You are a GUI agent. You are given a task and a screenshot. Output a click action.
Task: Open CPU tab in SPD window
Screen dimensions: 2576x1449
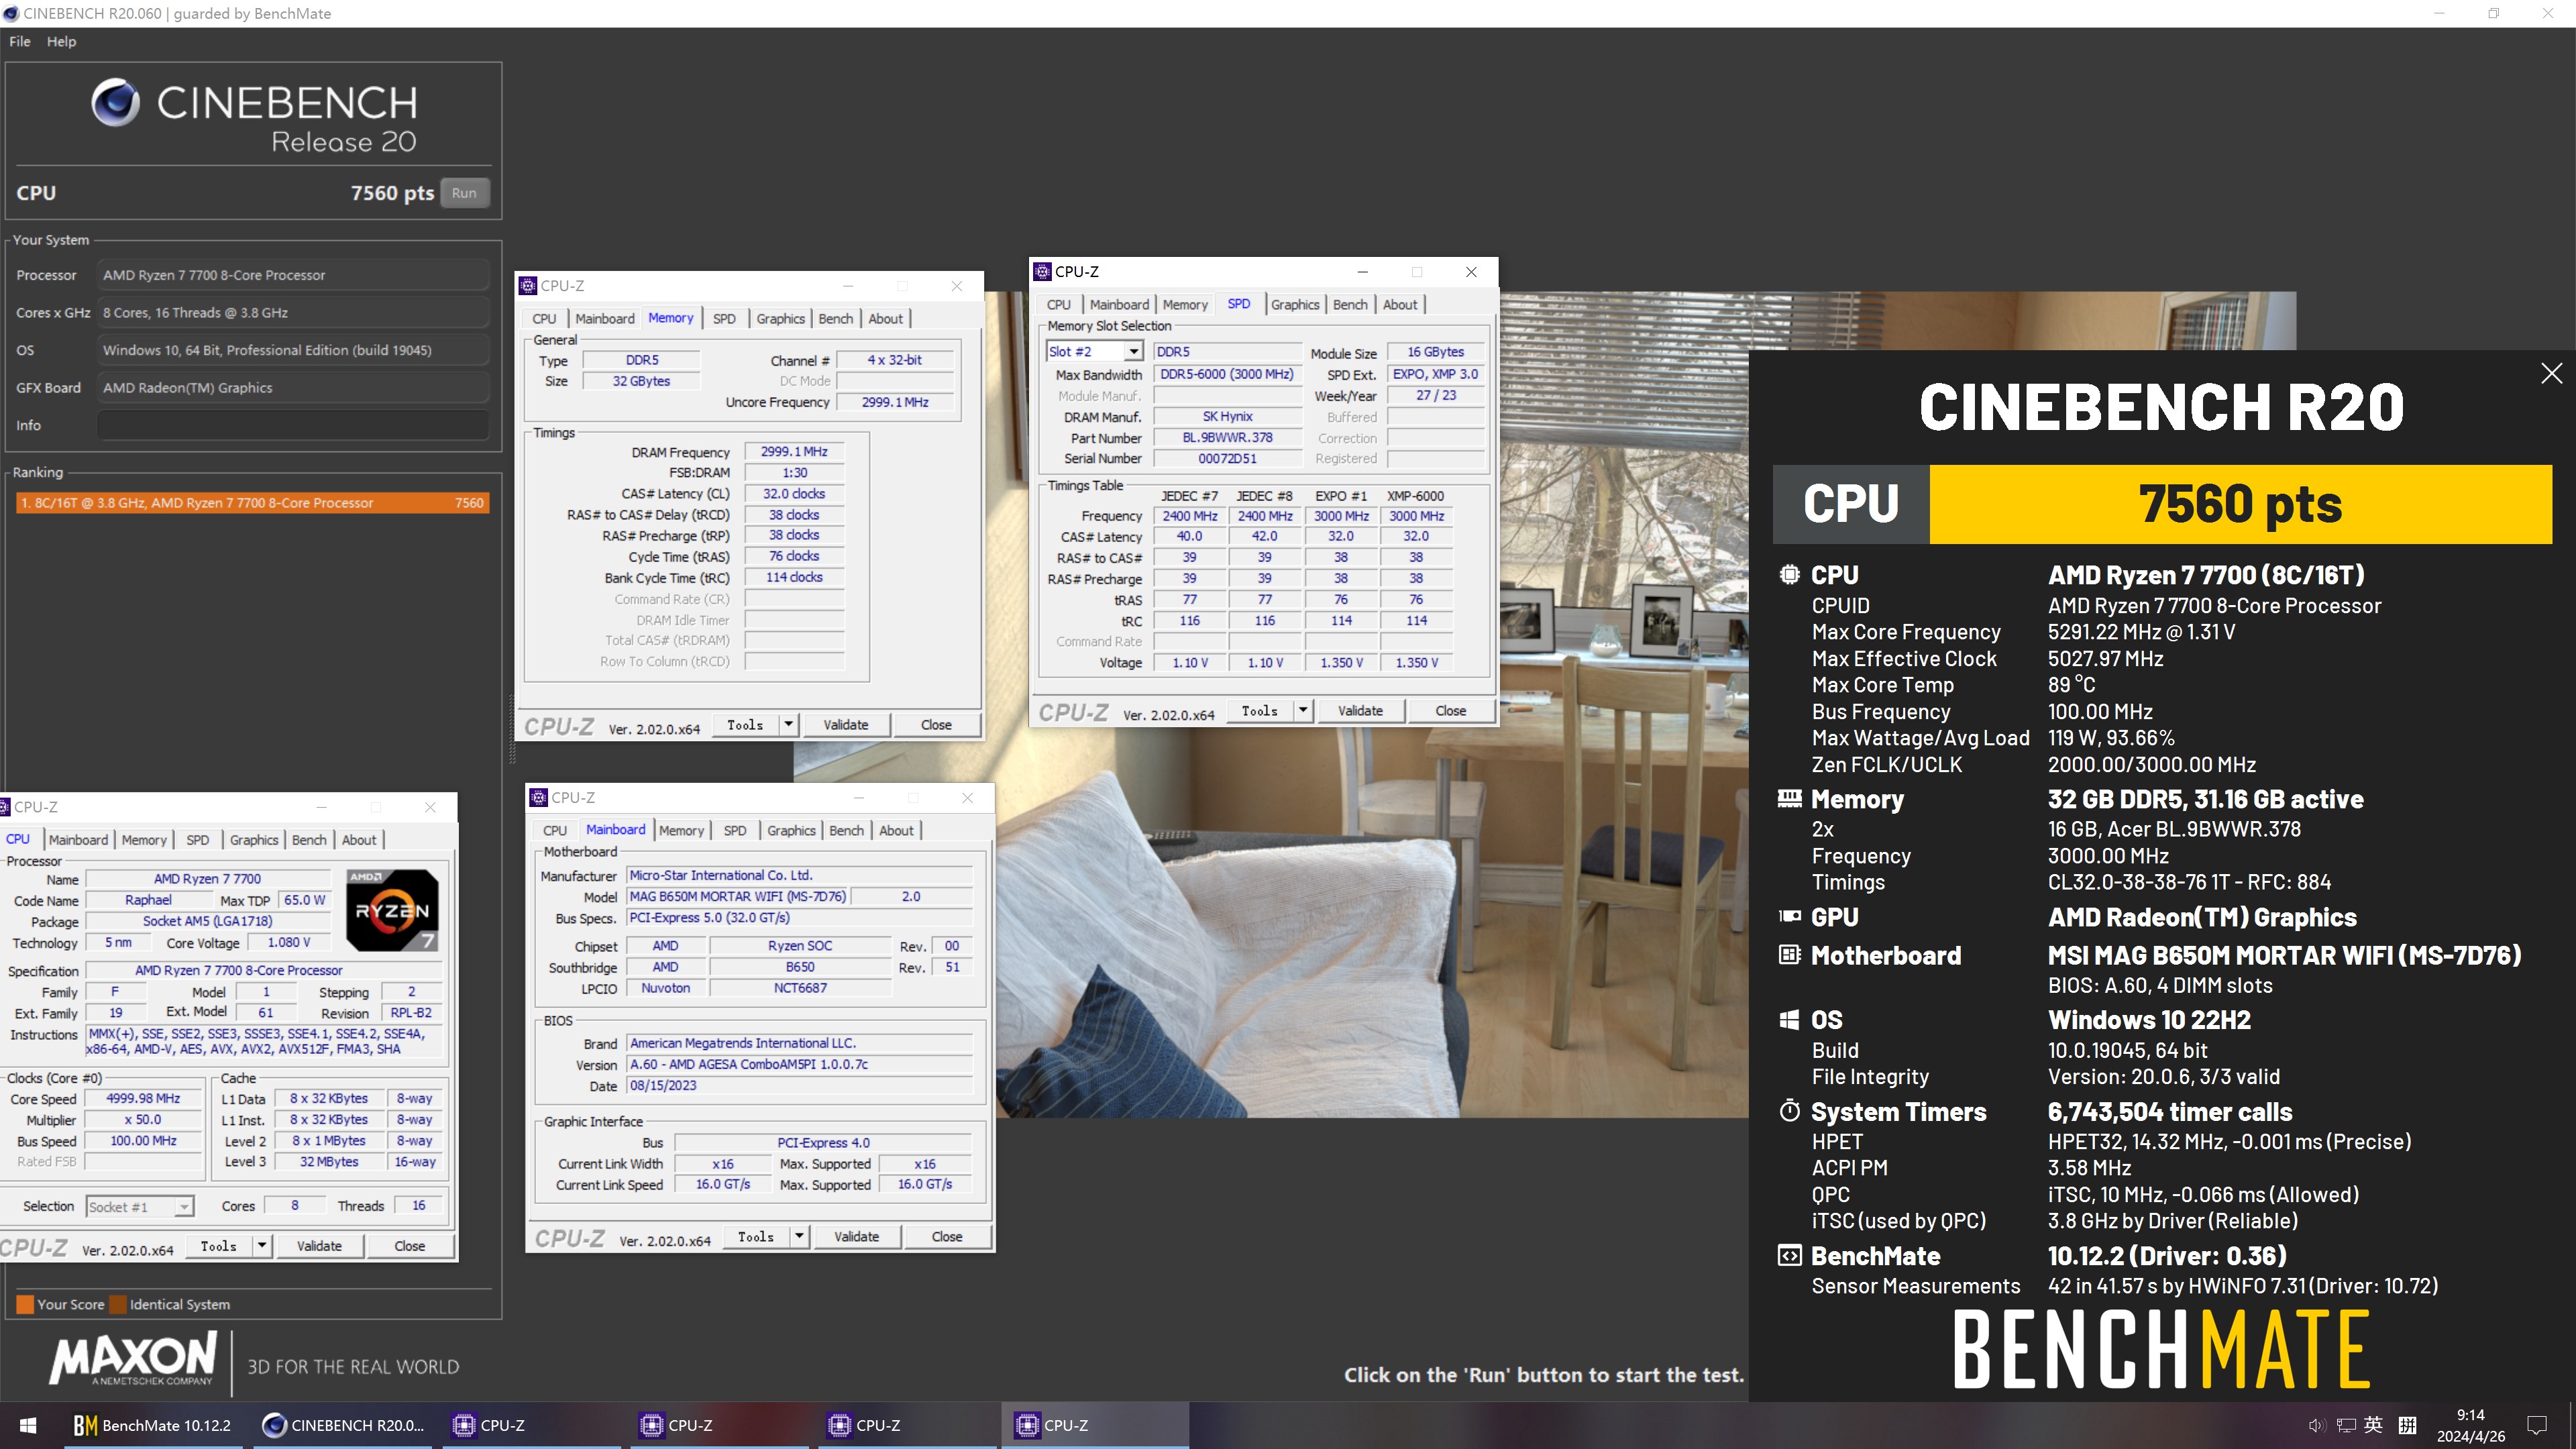click(x=1058, y=305)
